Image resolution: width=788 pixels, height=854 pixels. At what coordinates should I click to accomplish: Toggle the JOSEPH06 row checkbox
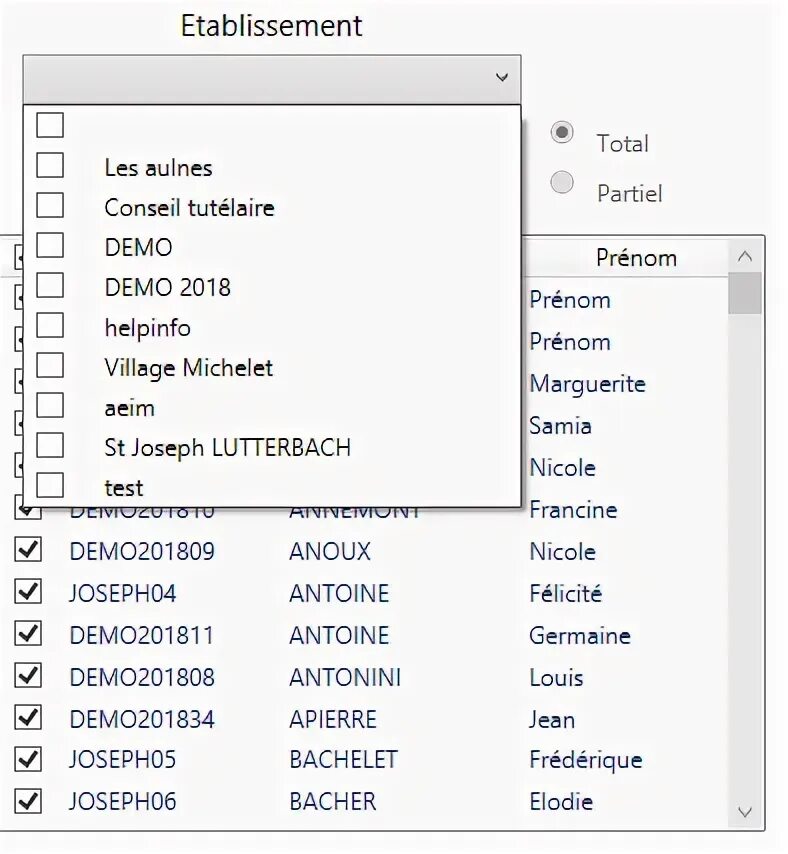pyautogui.click(x=29, y=801)
